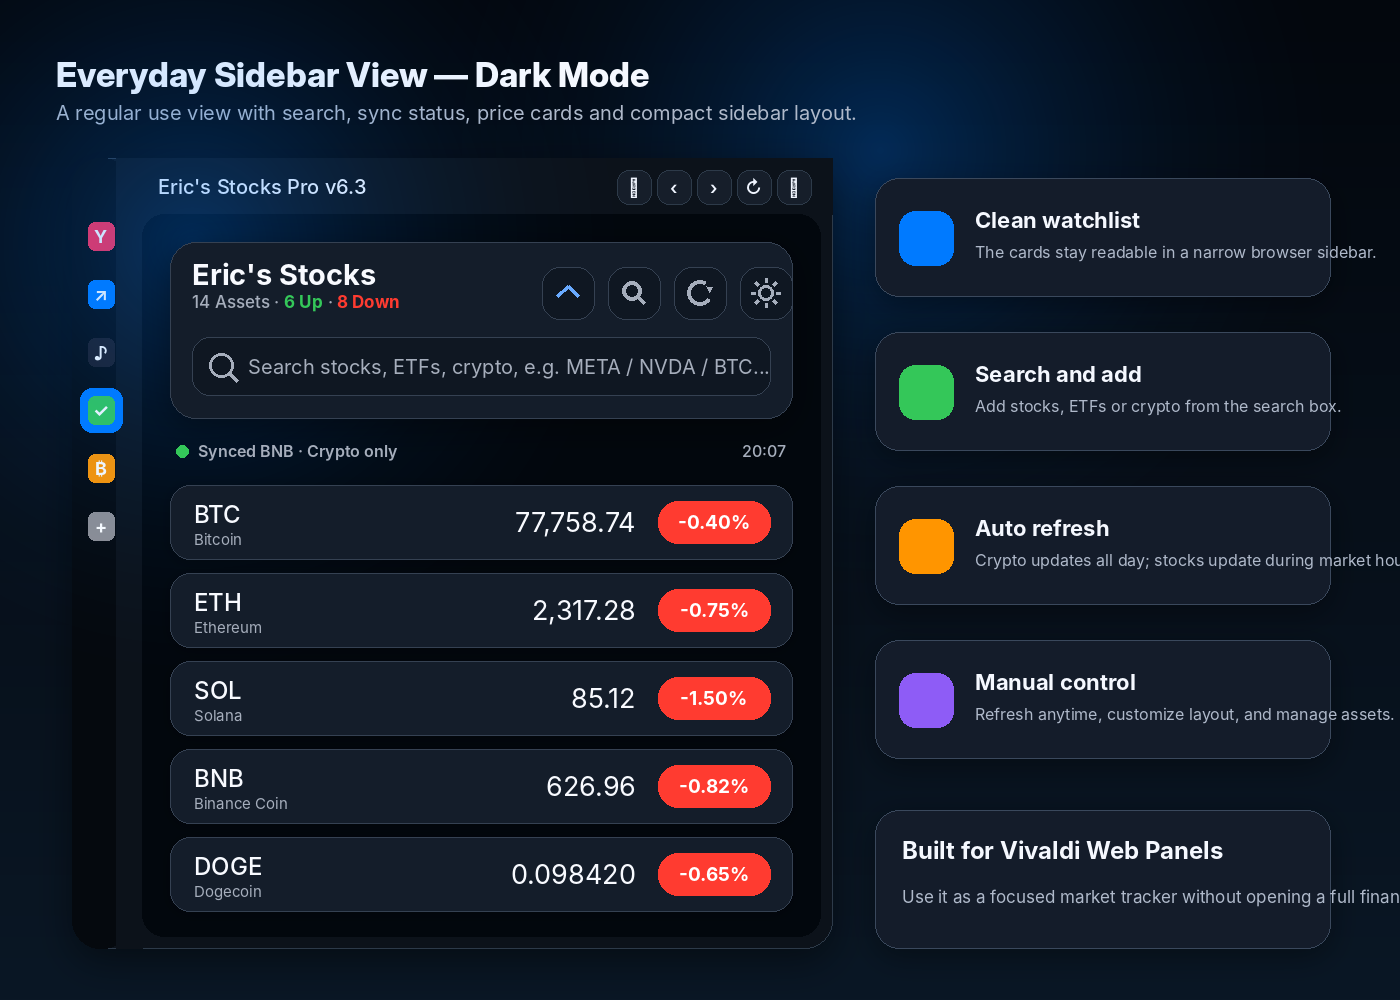Collapse the header with the up chevron

point(568,293)
